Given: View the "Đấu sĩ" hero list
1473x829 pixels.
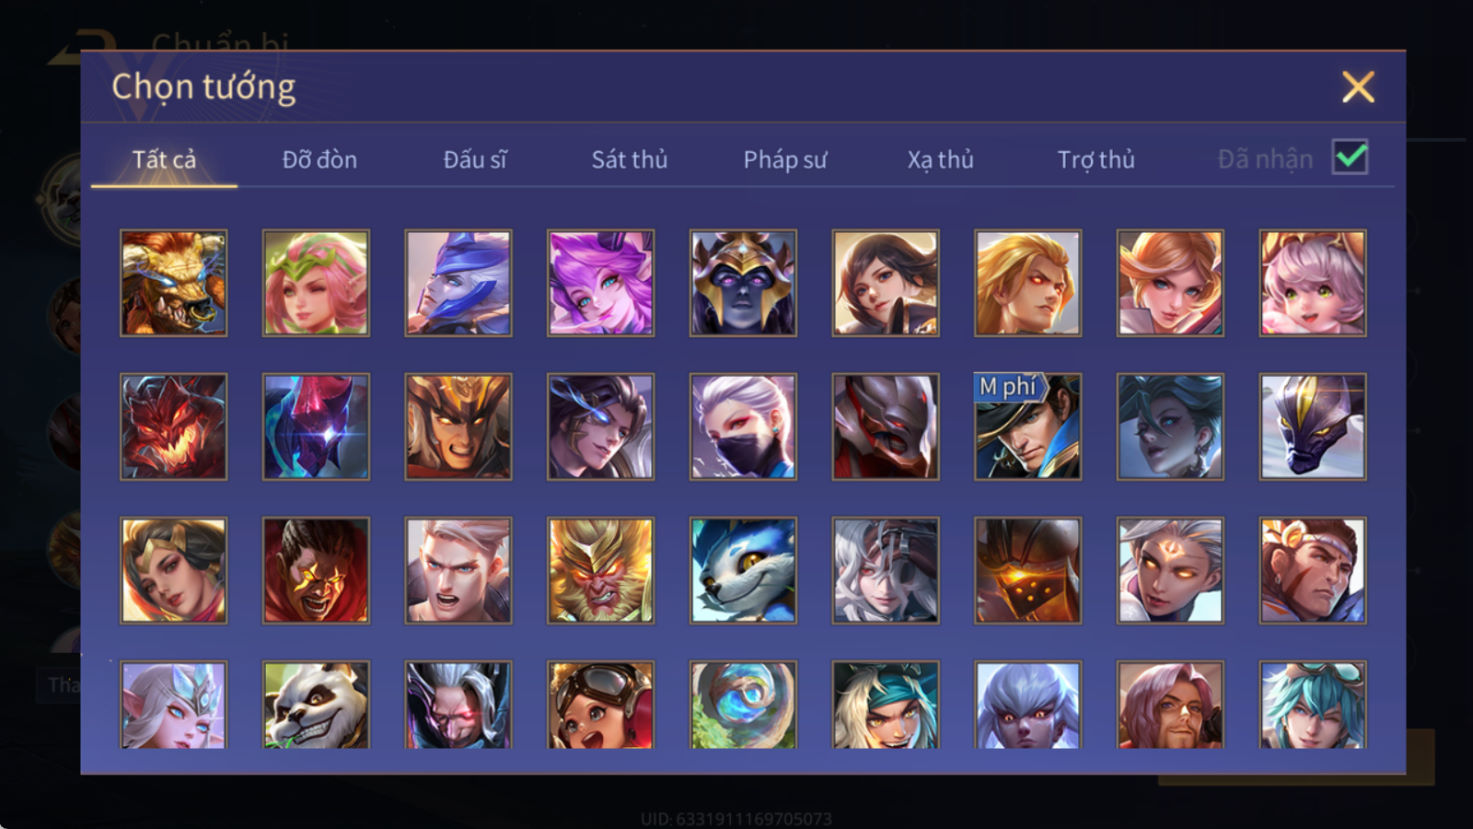Looking at the screenshot, I should coord(475,159).
